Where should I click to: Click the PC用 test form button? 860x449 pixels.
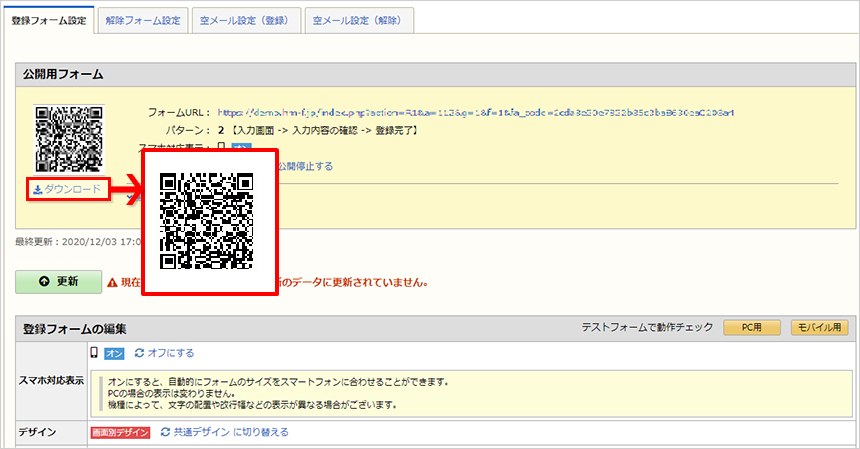751,327
